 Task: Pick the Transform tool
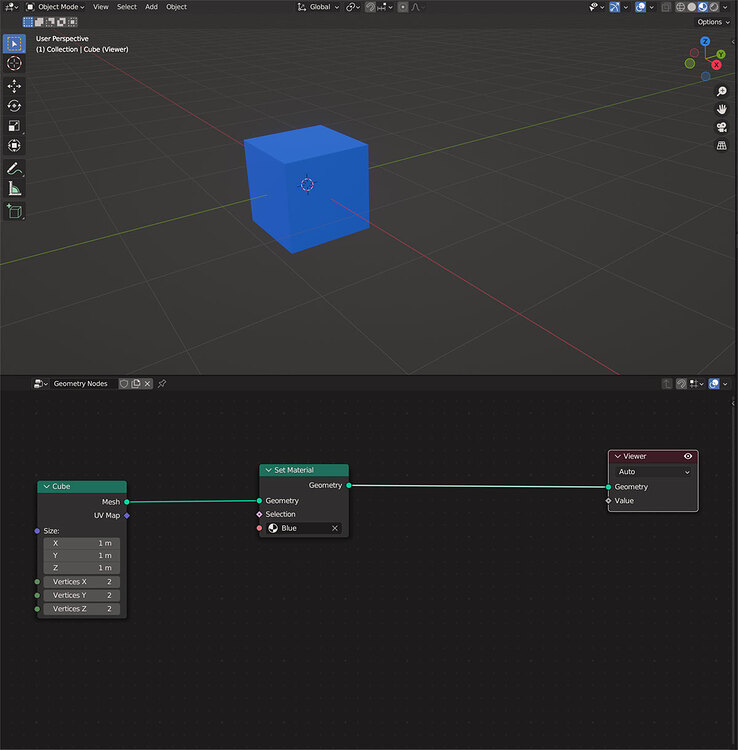point(14,145)
